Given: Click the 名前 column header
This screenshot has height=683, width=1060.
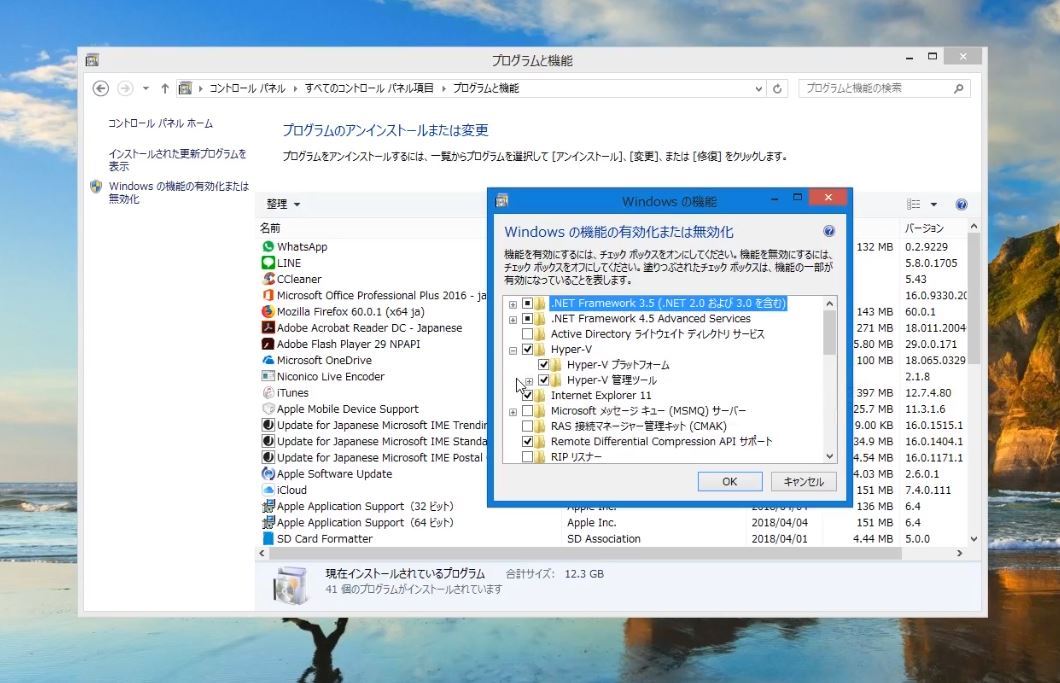Looking at the screenshot, I should click(x=271, y=228).
